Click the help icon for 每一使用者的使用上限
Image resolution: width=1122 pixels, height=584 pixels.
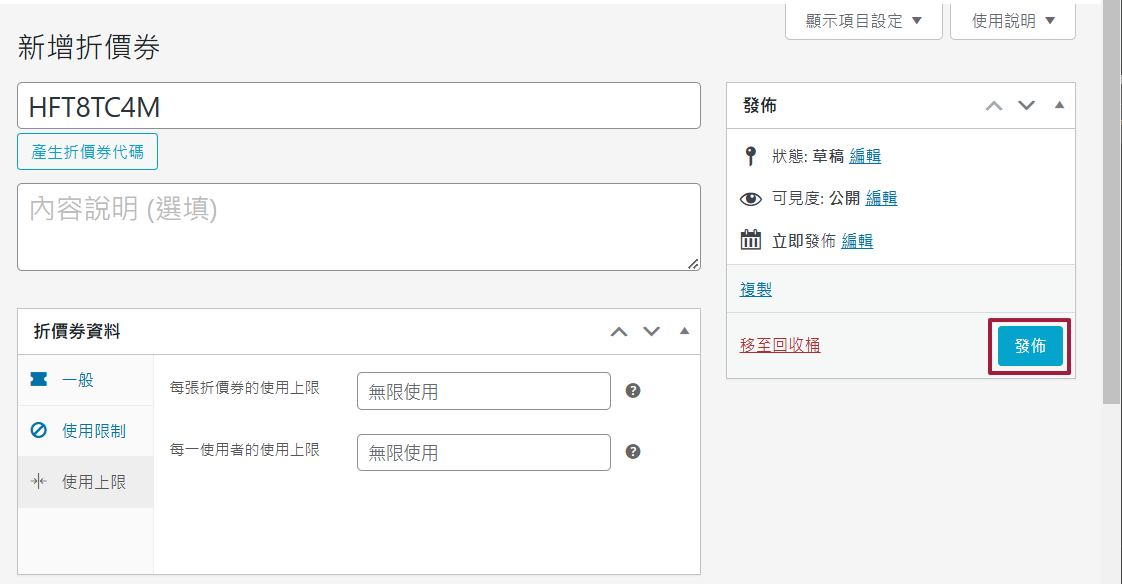click(632, 452)
